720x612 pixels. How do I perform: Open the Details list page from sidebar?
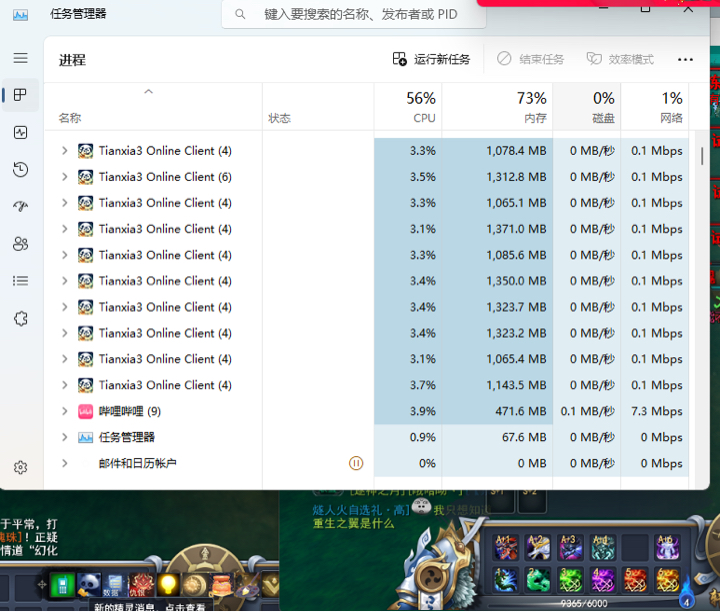coord(20,281)
